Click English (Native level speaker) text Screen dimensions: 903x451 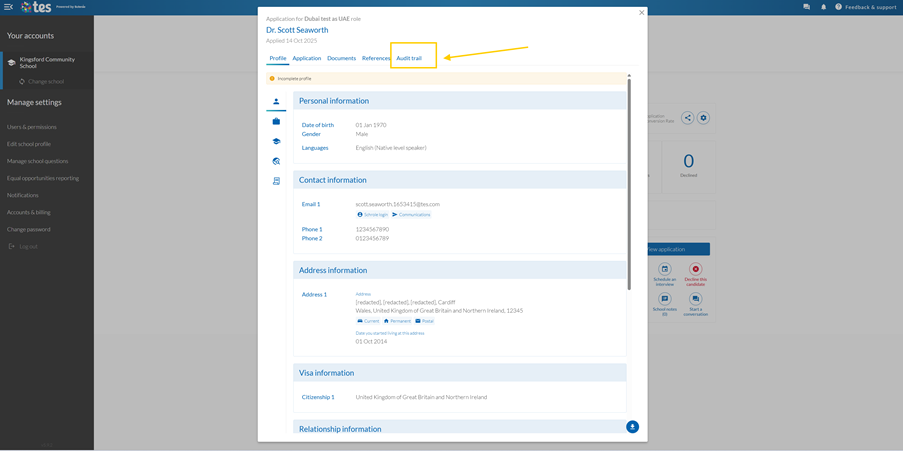(391, 148)
